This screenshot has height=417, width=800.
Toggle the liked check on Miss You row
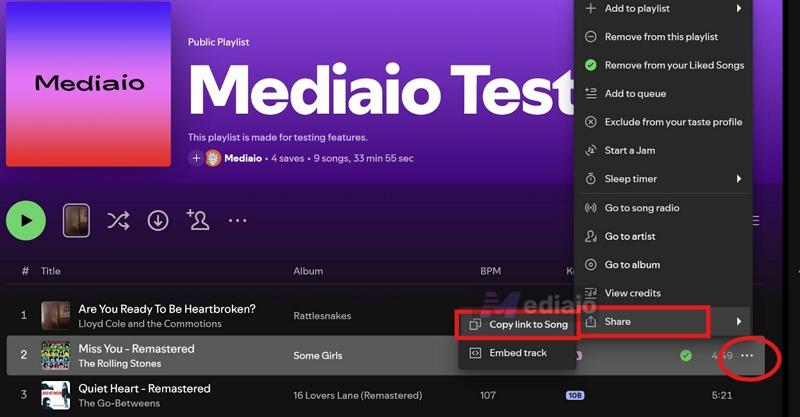686,355
